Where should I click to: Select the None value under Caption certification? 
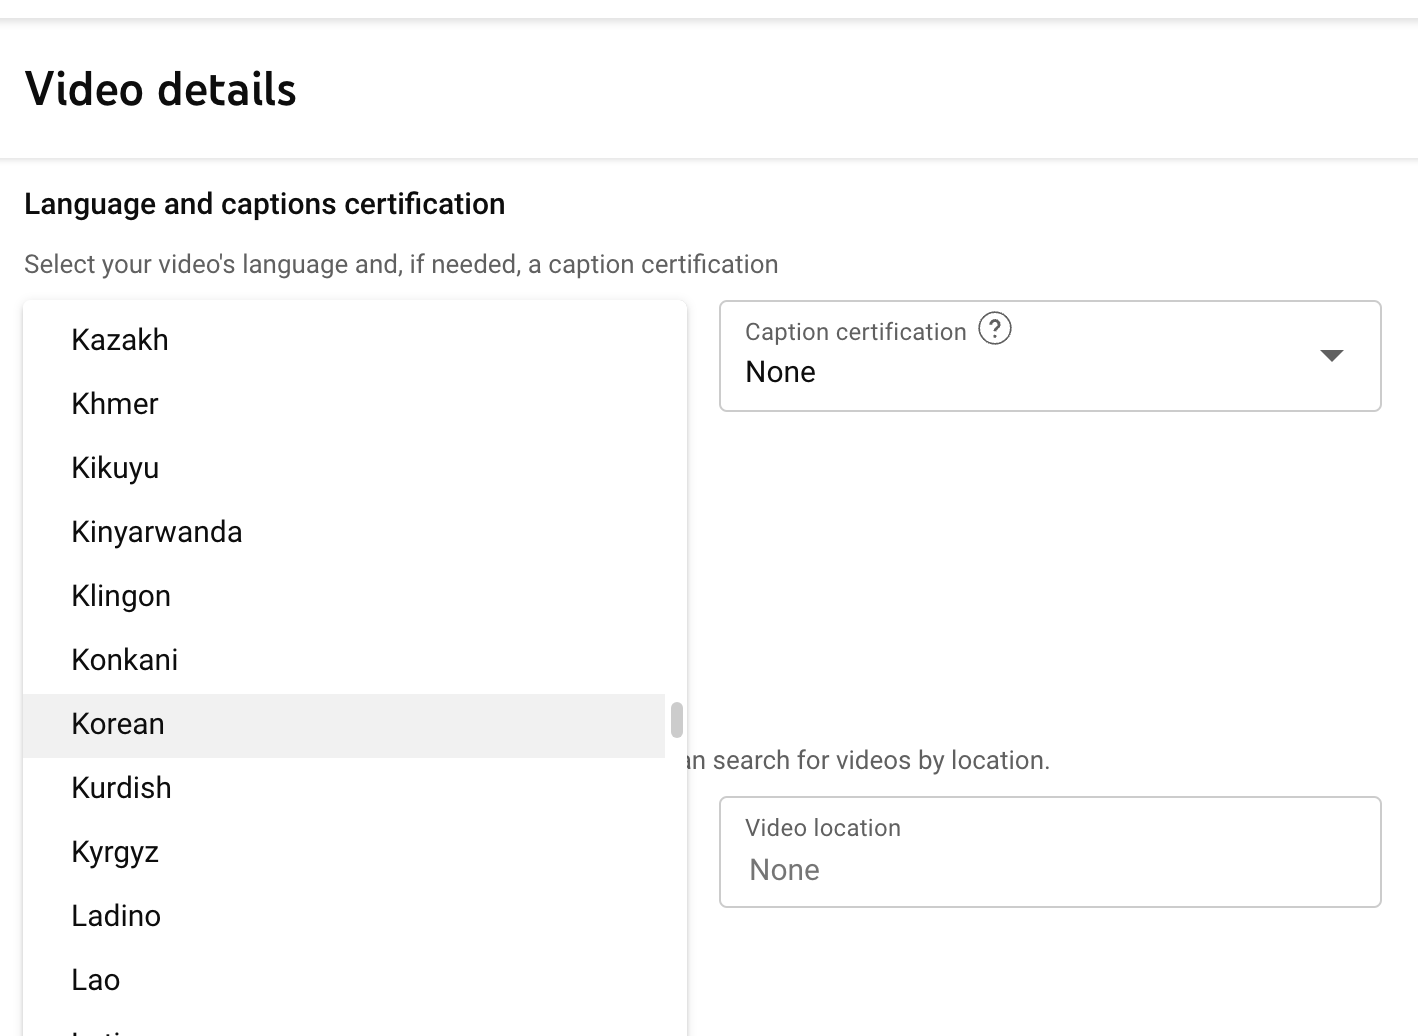[780, 372]
